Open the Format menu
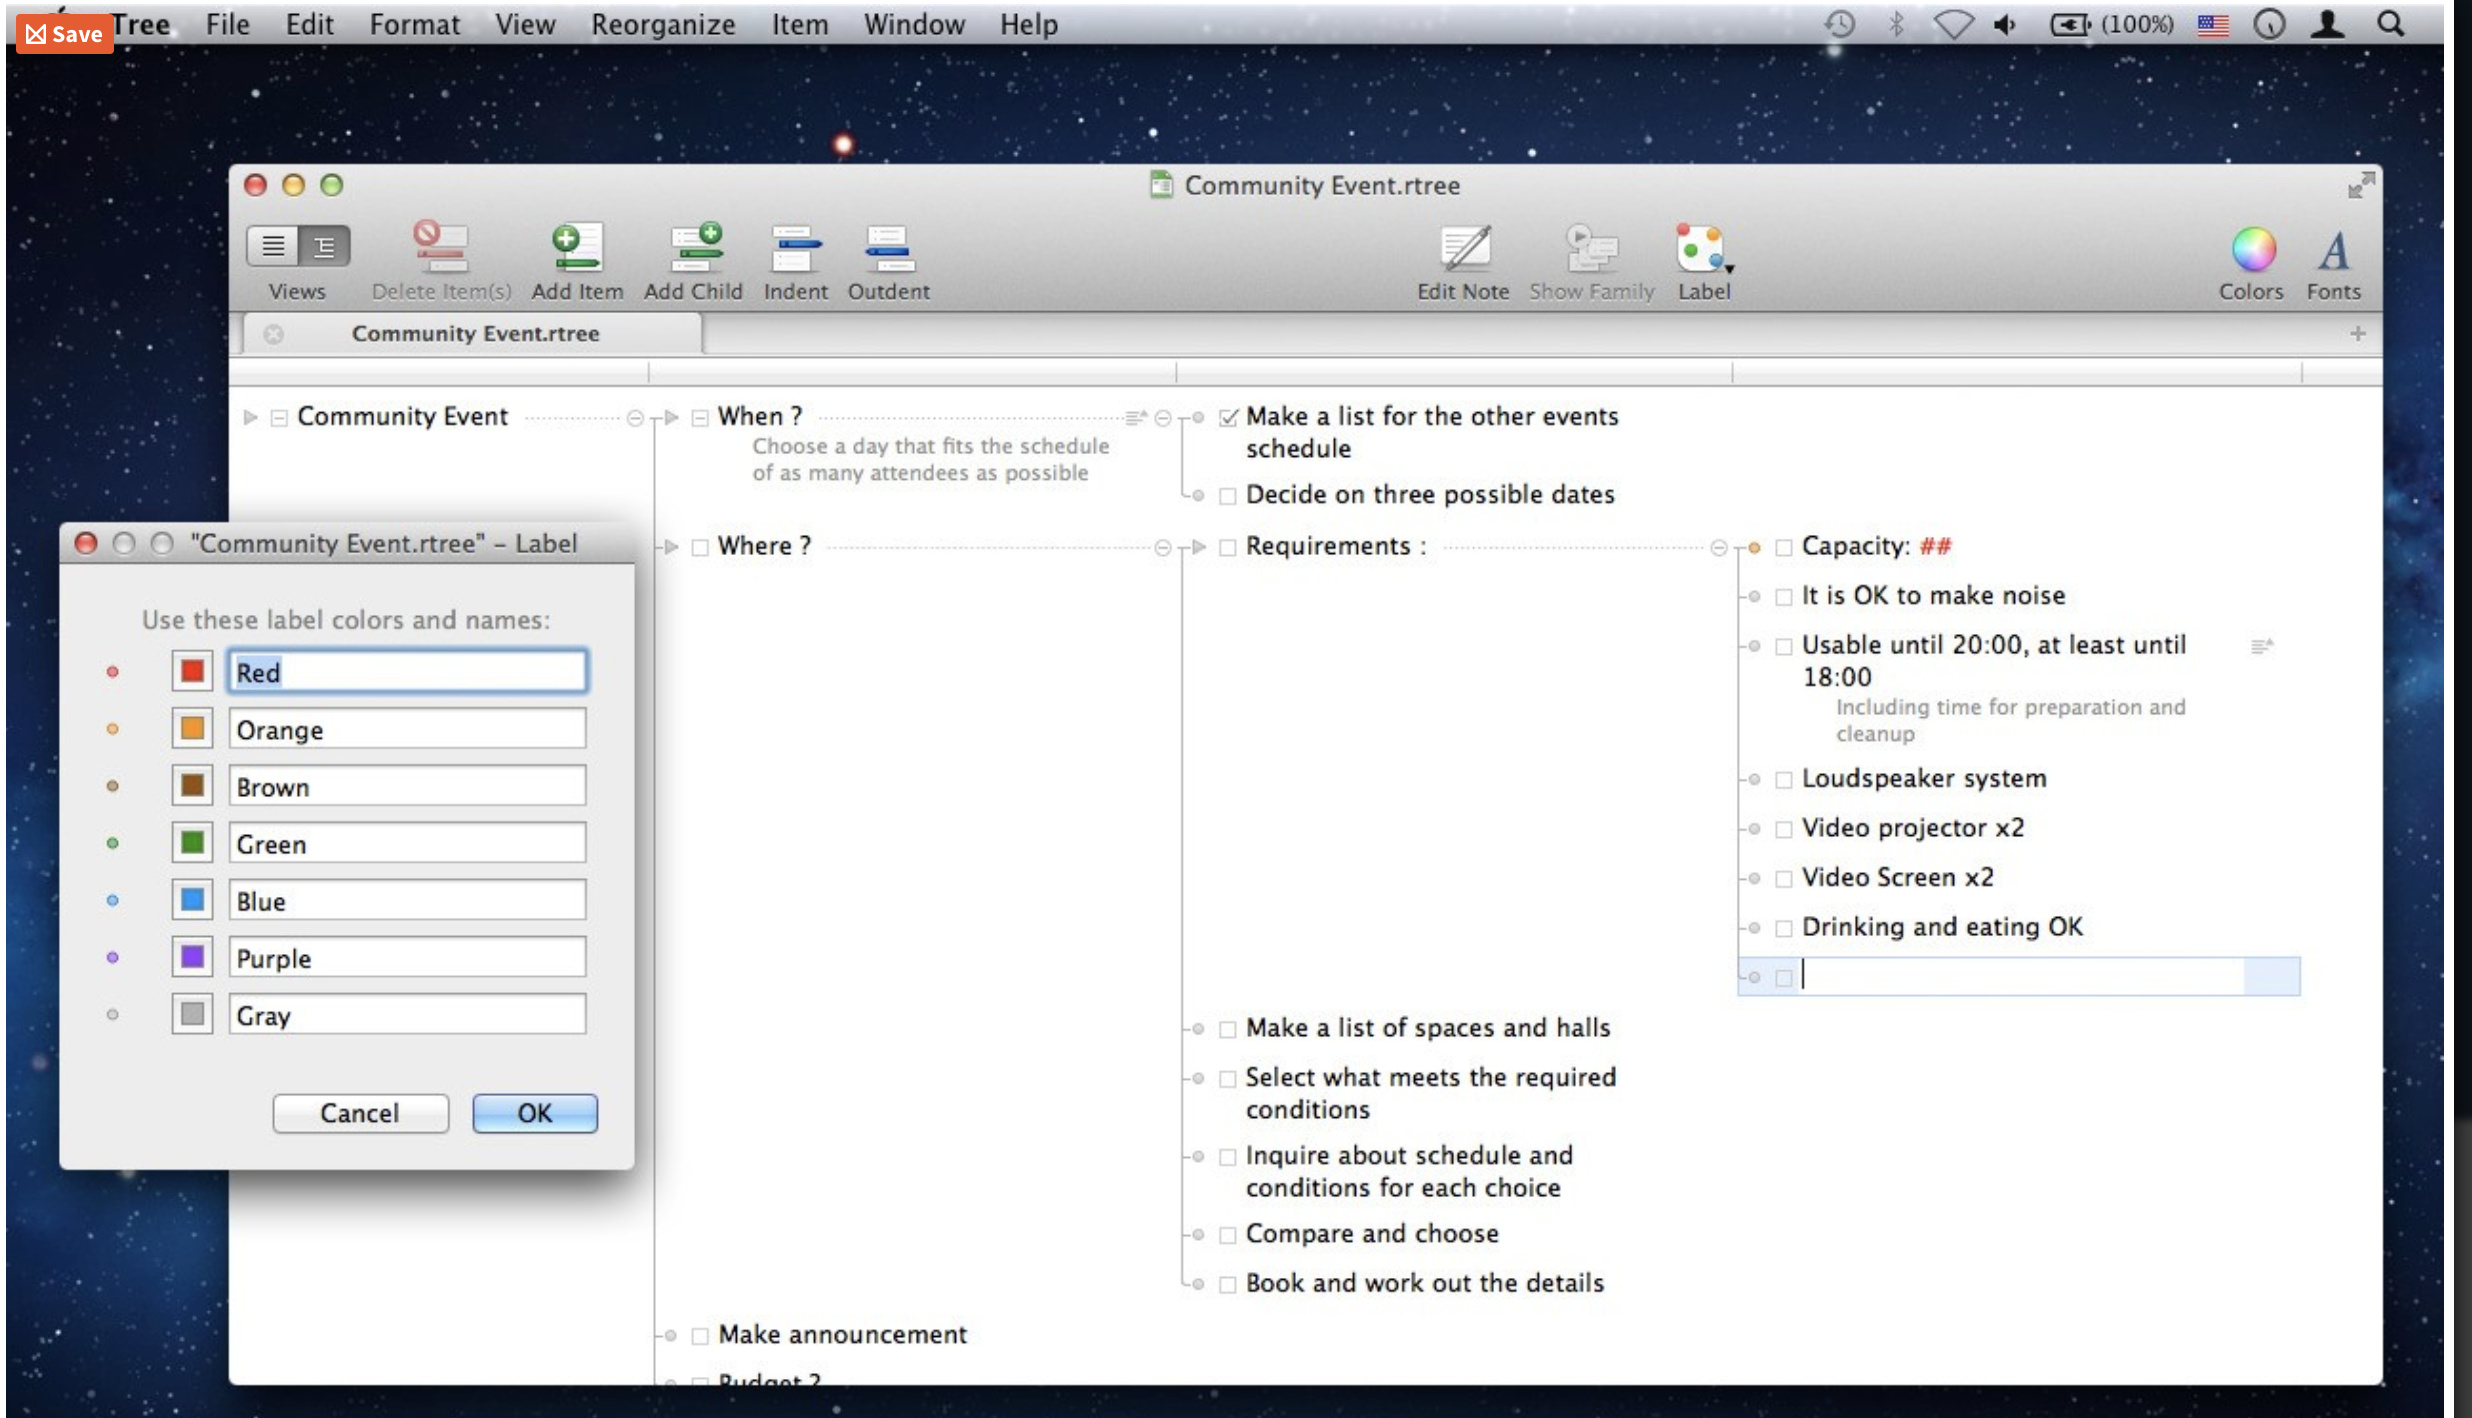The image size is (2472, 1418). point(414,24)
